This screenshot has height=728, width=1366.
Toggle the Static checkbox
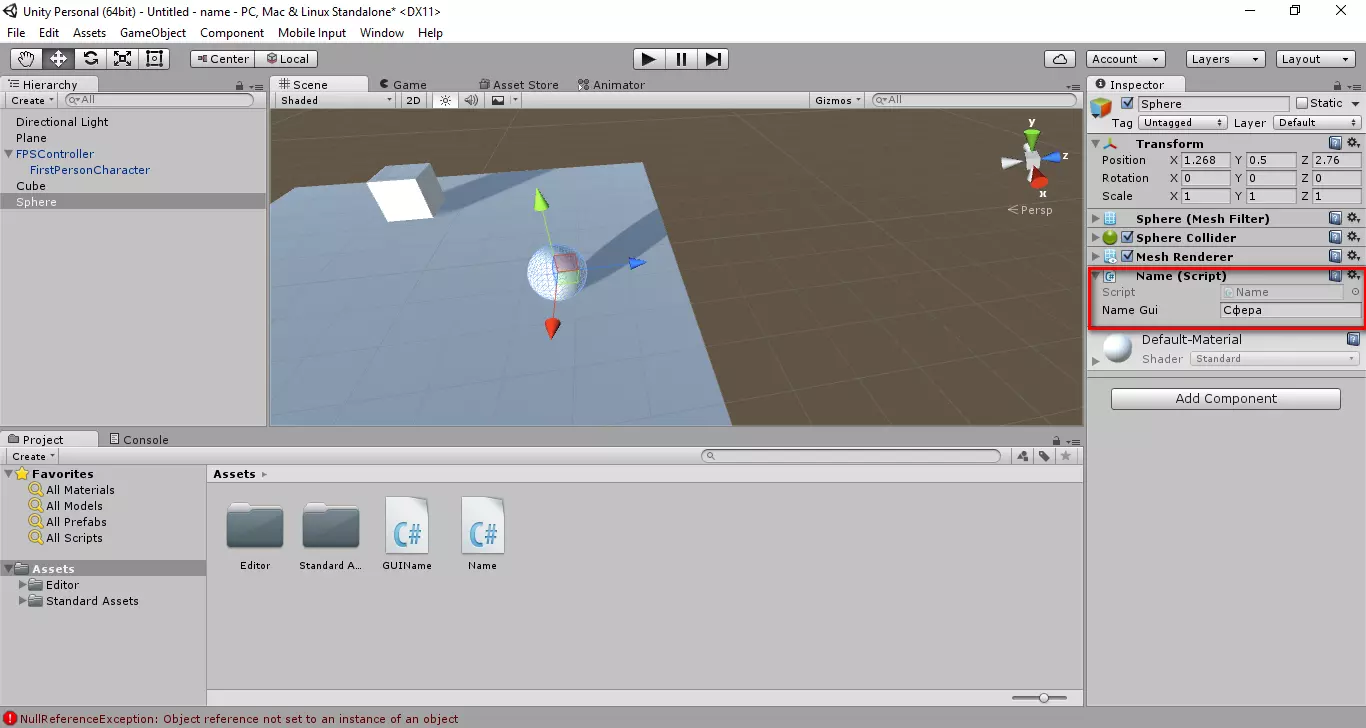pyautogui.click(x=1302, y=103)
